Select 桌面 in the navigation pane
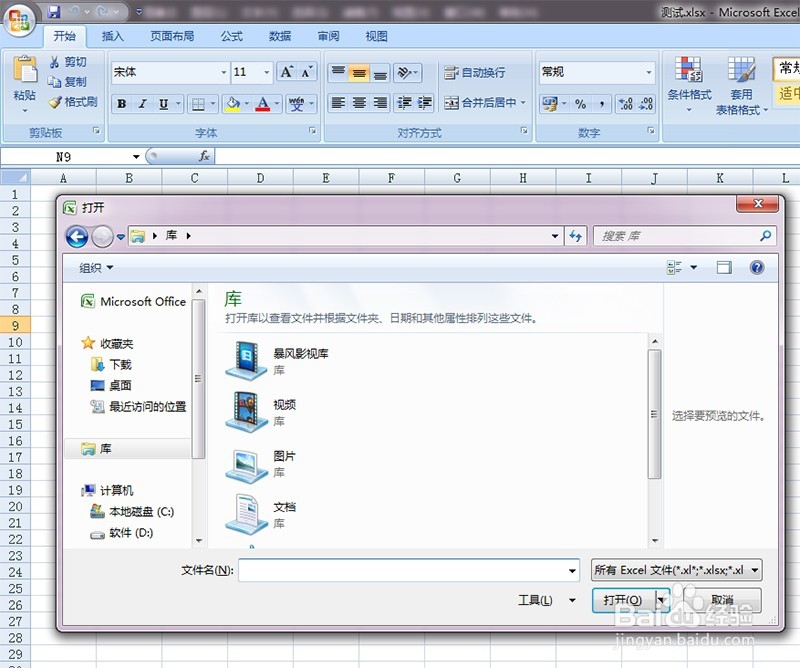800x668 pixels. 120,385
